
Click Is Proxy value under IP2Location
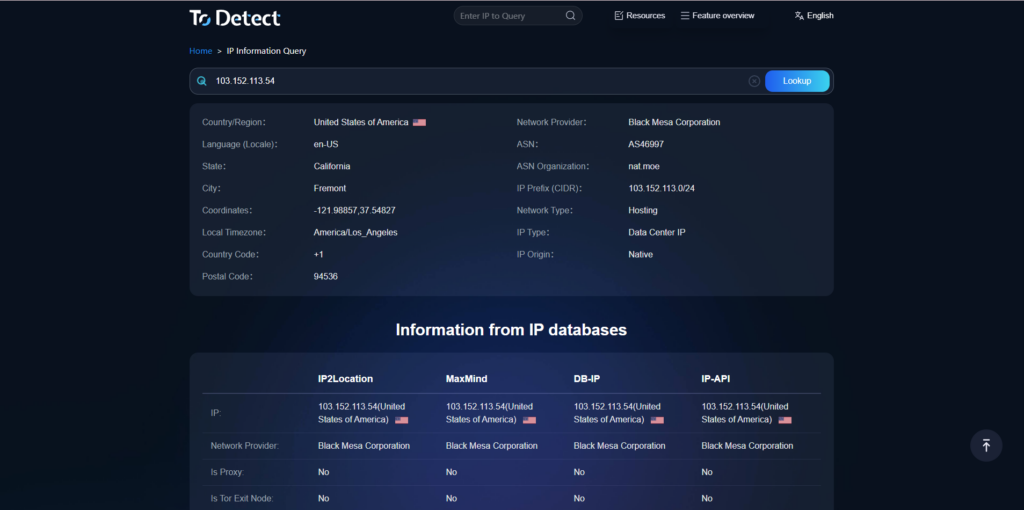pyautogui.click(x=323, y=472)
